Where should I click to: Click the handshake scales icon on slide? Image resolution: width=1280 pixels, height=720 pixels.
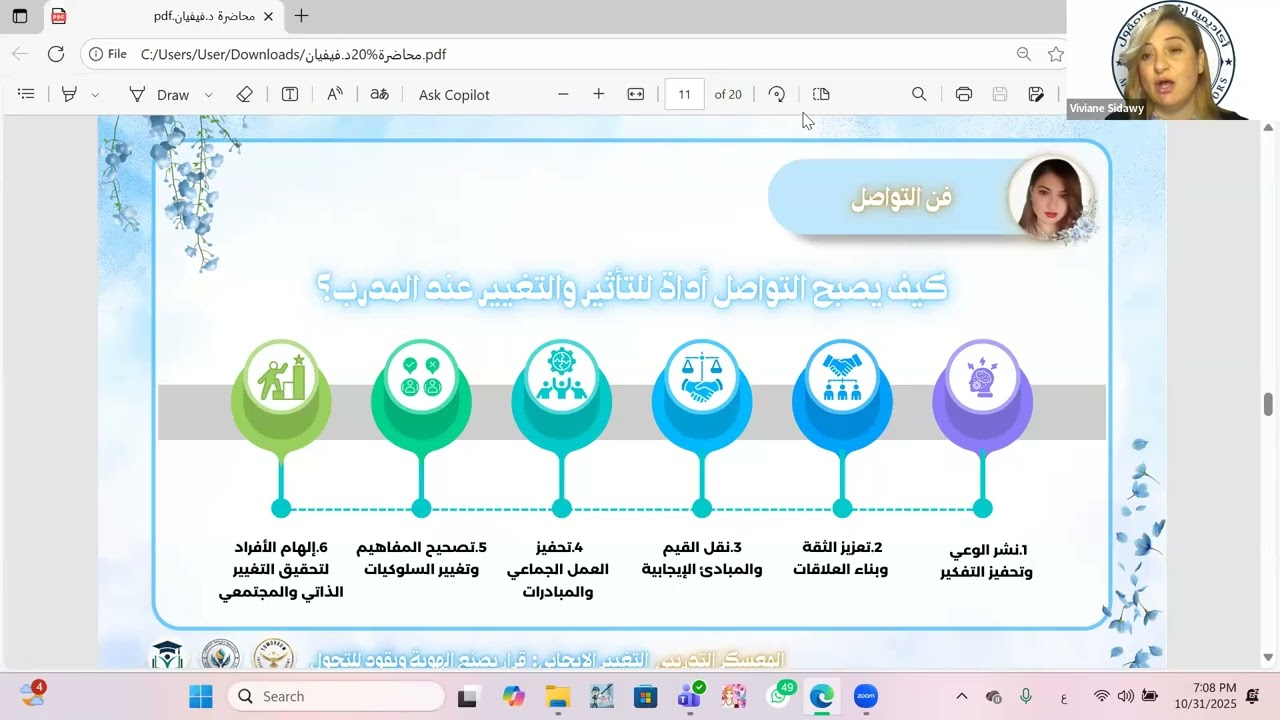[702, 378]
